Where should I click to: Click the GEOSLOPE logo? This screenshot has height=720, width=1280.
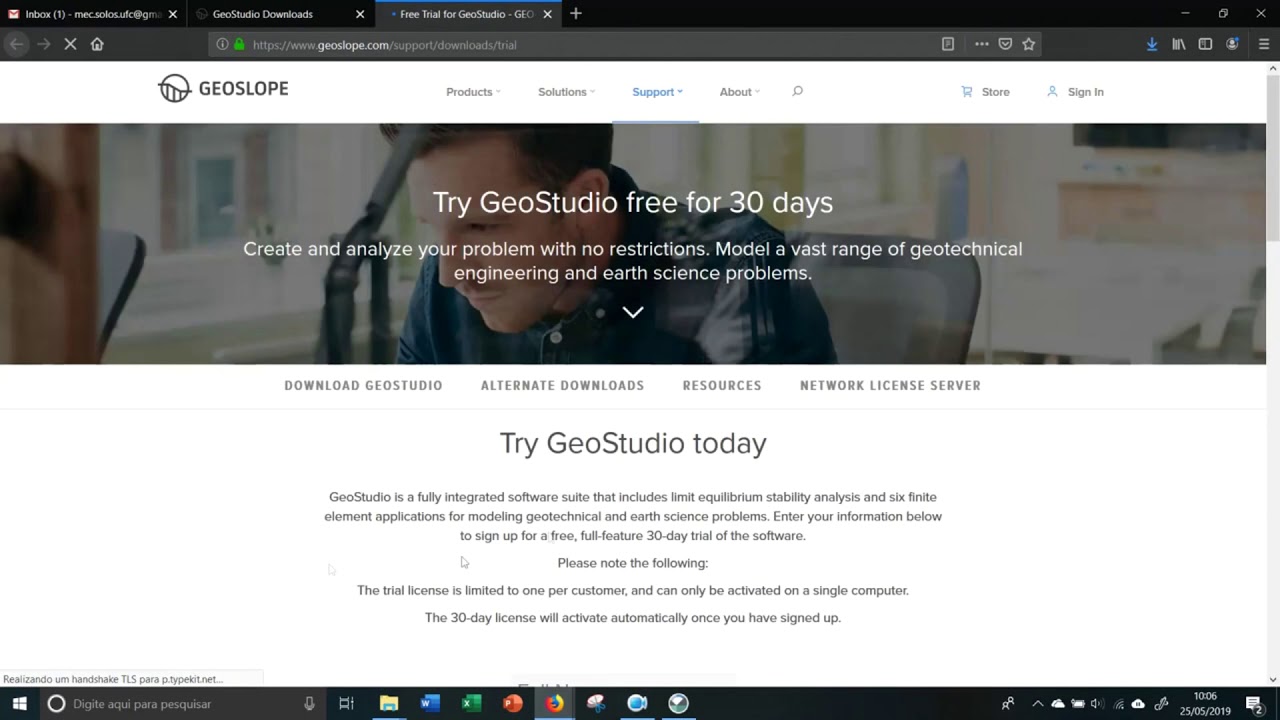223,89
